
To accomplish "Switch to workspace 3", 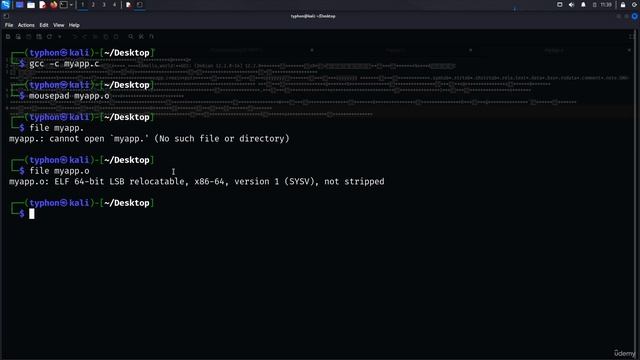I will (x=104, y=5).
